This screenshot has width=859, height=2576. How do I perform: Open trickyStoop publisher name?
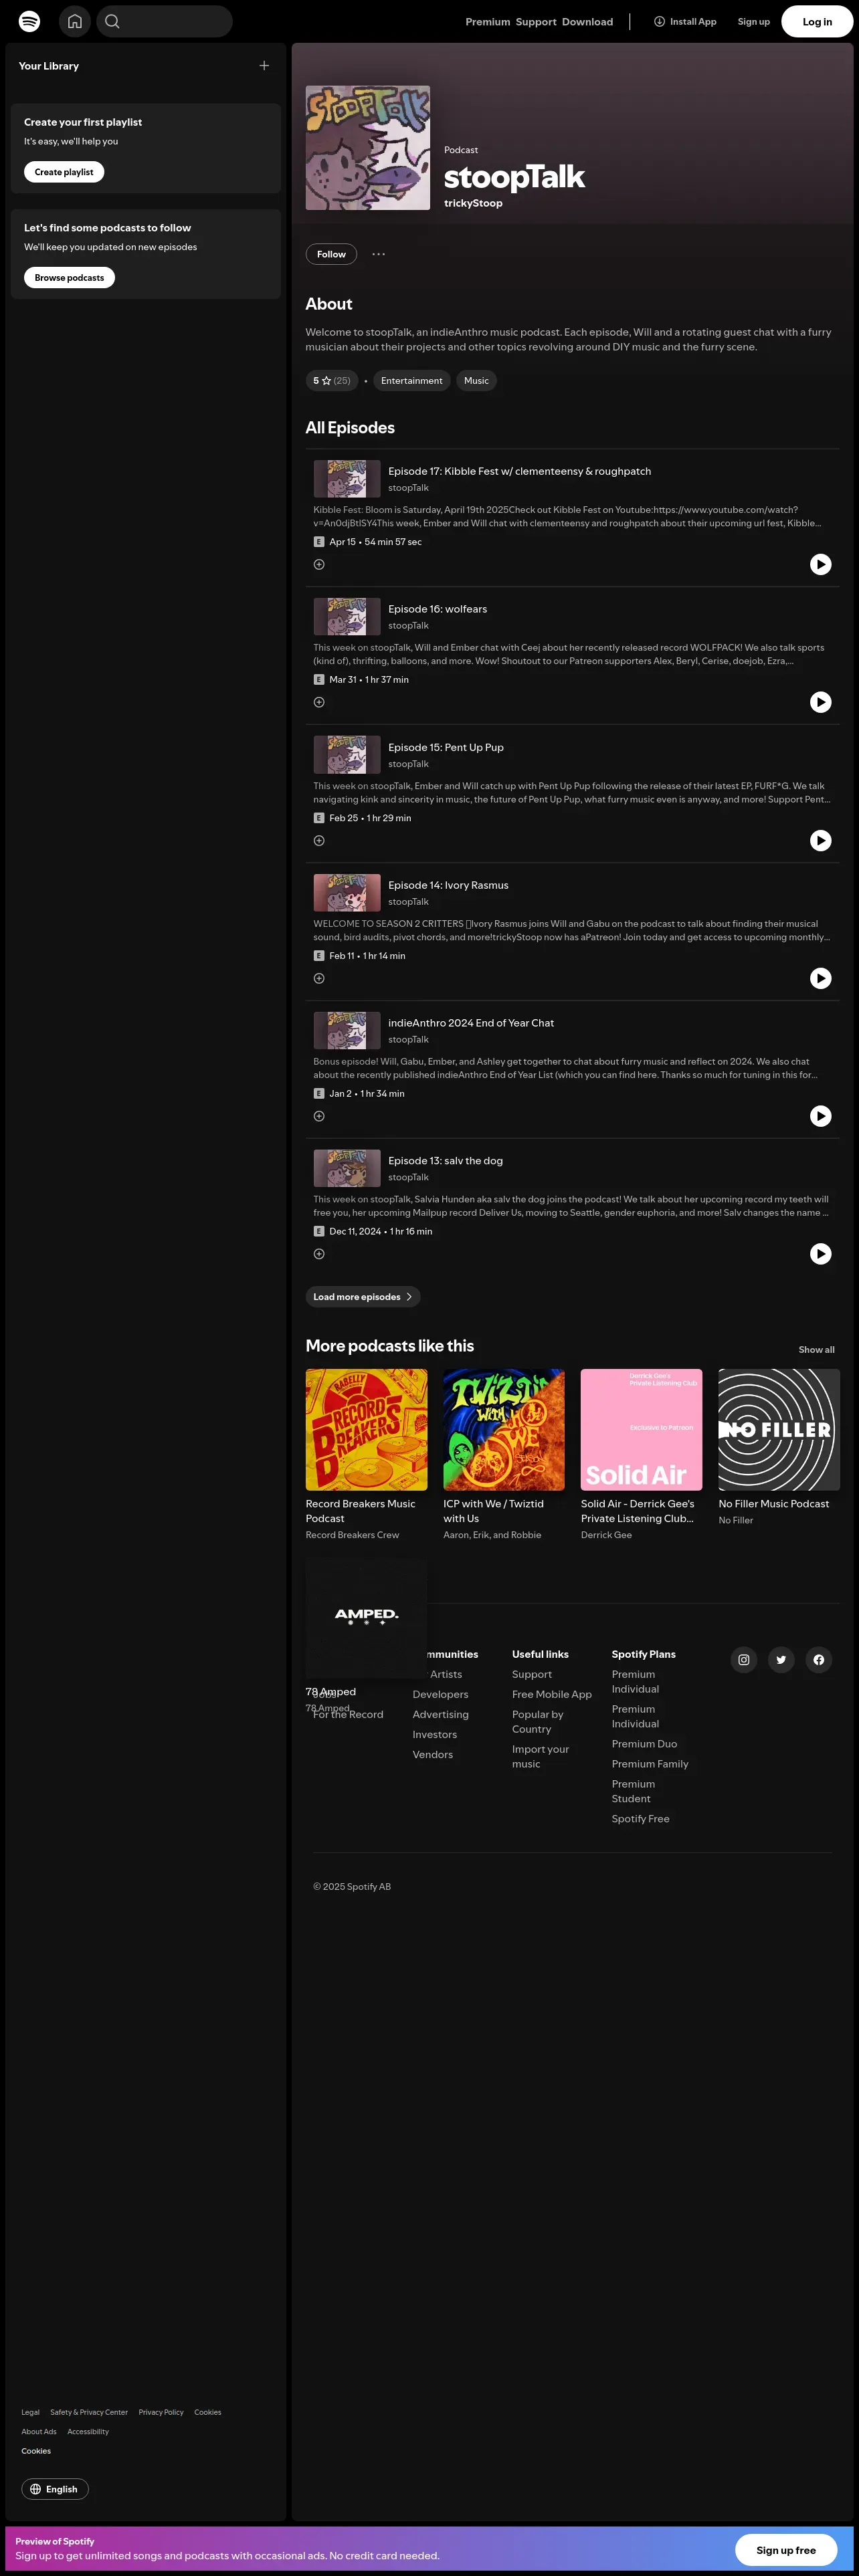pos(473,203)
